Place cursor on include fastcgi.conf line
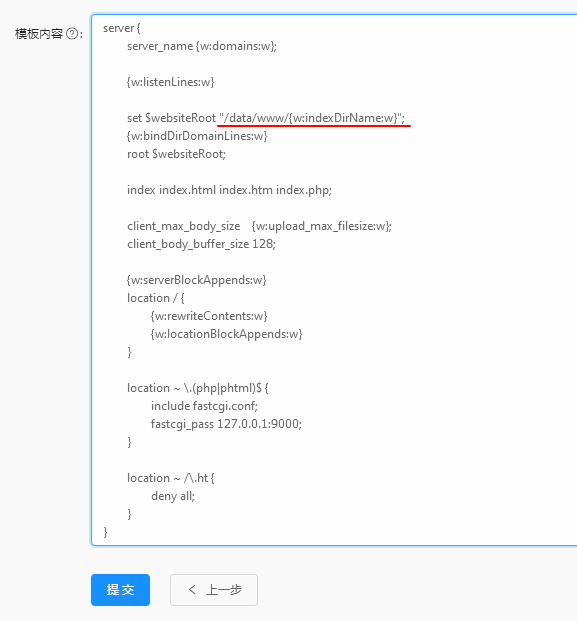This screenshot has height=621, width=577. (204, 406)
